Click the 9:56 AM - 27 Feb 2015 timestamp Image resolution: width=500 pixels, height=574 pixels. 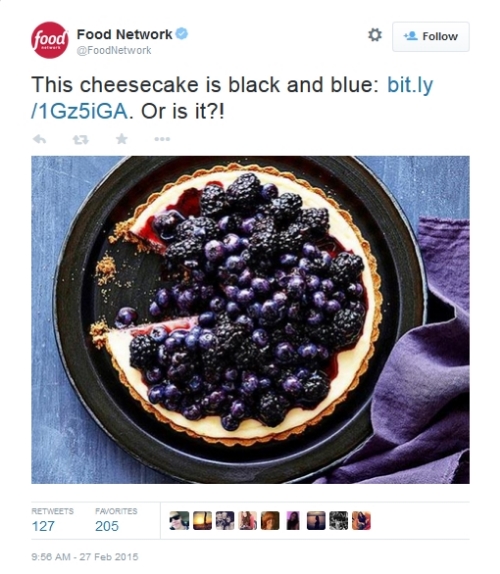pyautogui.click(x=85, y=557)
